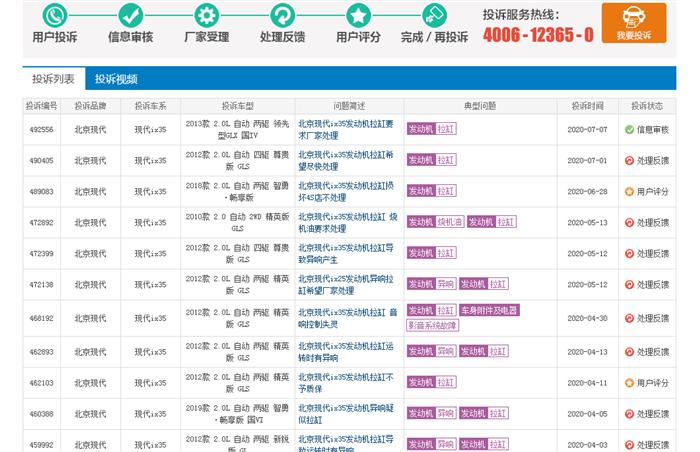The height and width of the screenshot is (452, 700).
Task: Click 发动机 拉缸 tag in row 462103
Action: click(432, 382)
